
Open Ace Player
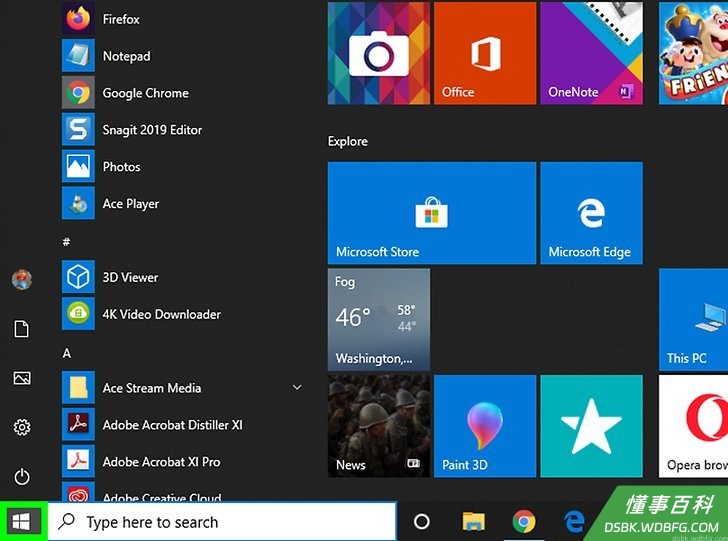click(x=183, y=203)
